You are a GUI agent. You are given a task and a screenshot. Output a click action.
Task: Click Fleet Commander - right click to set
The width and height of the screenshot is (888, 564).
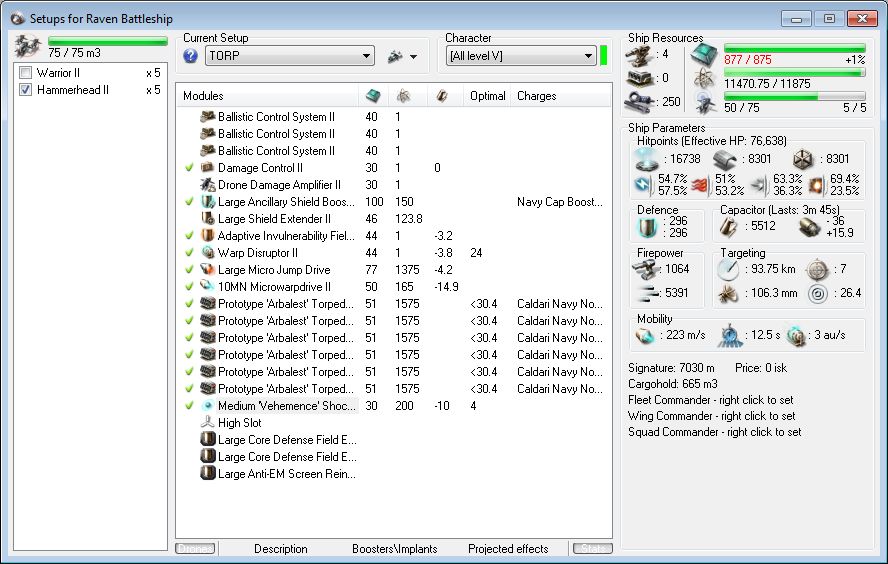coord(710,400)
